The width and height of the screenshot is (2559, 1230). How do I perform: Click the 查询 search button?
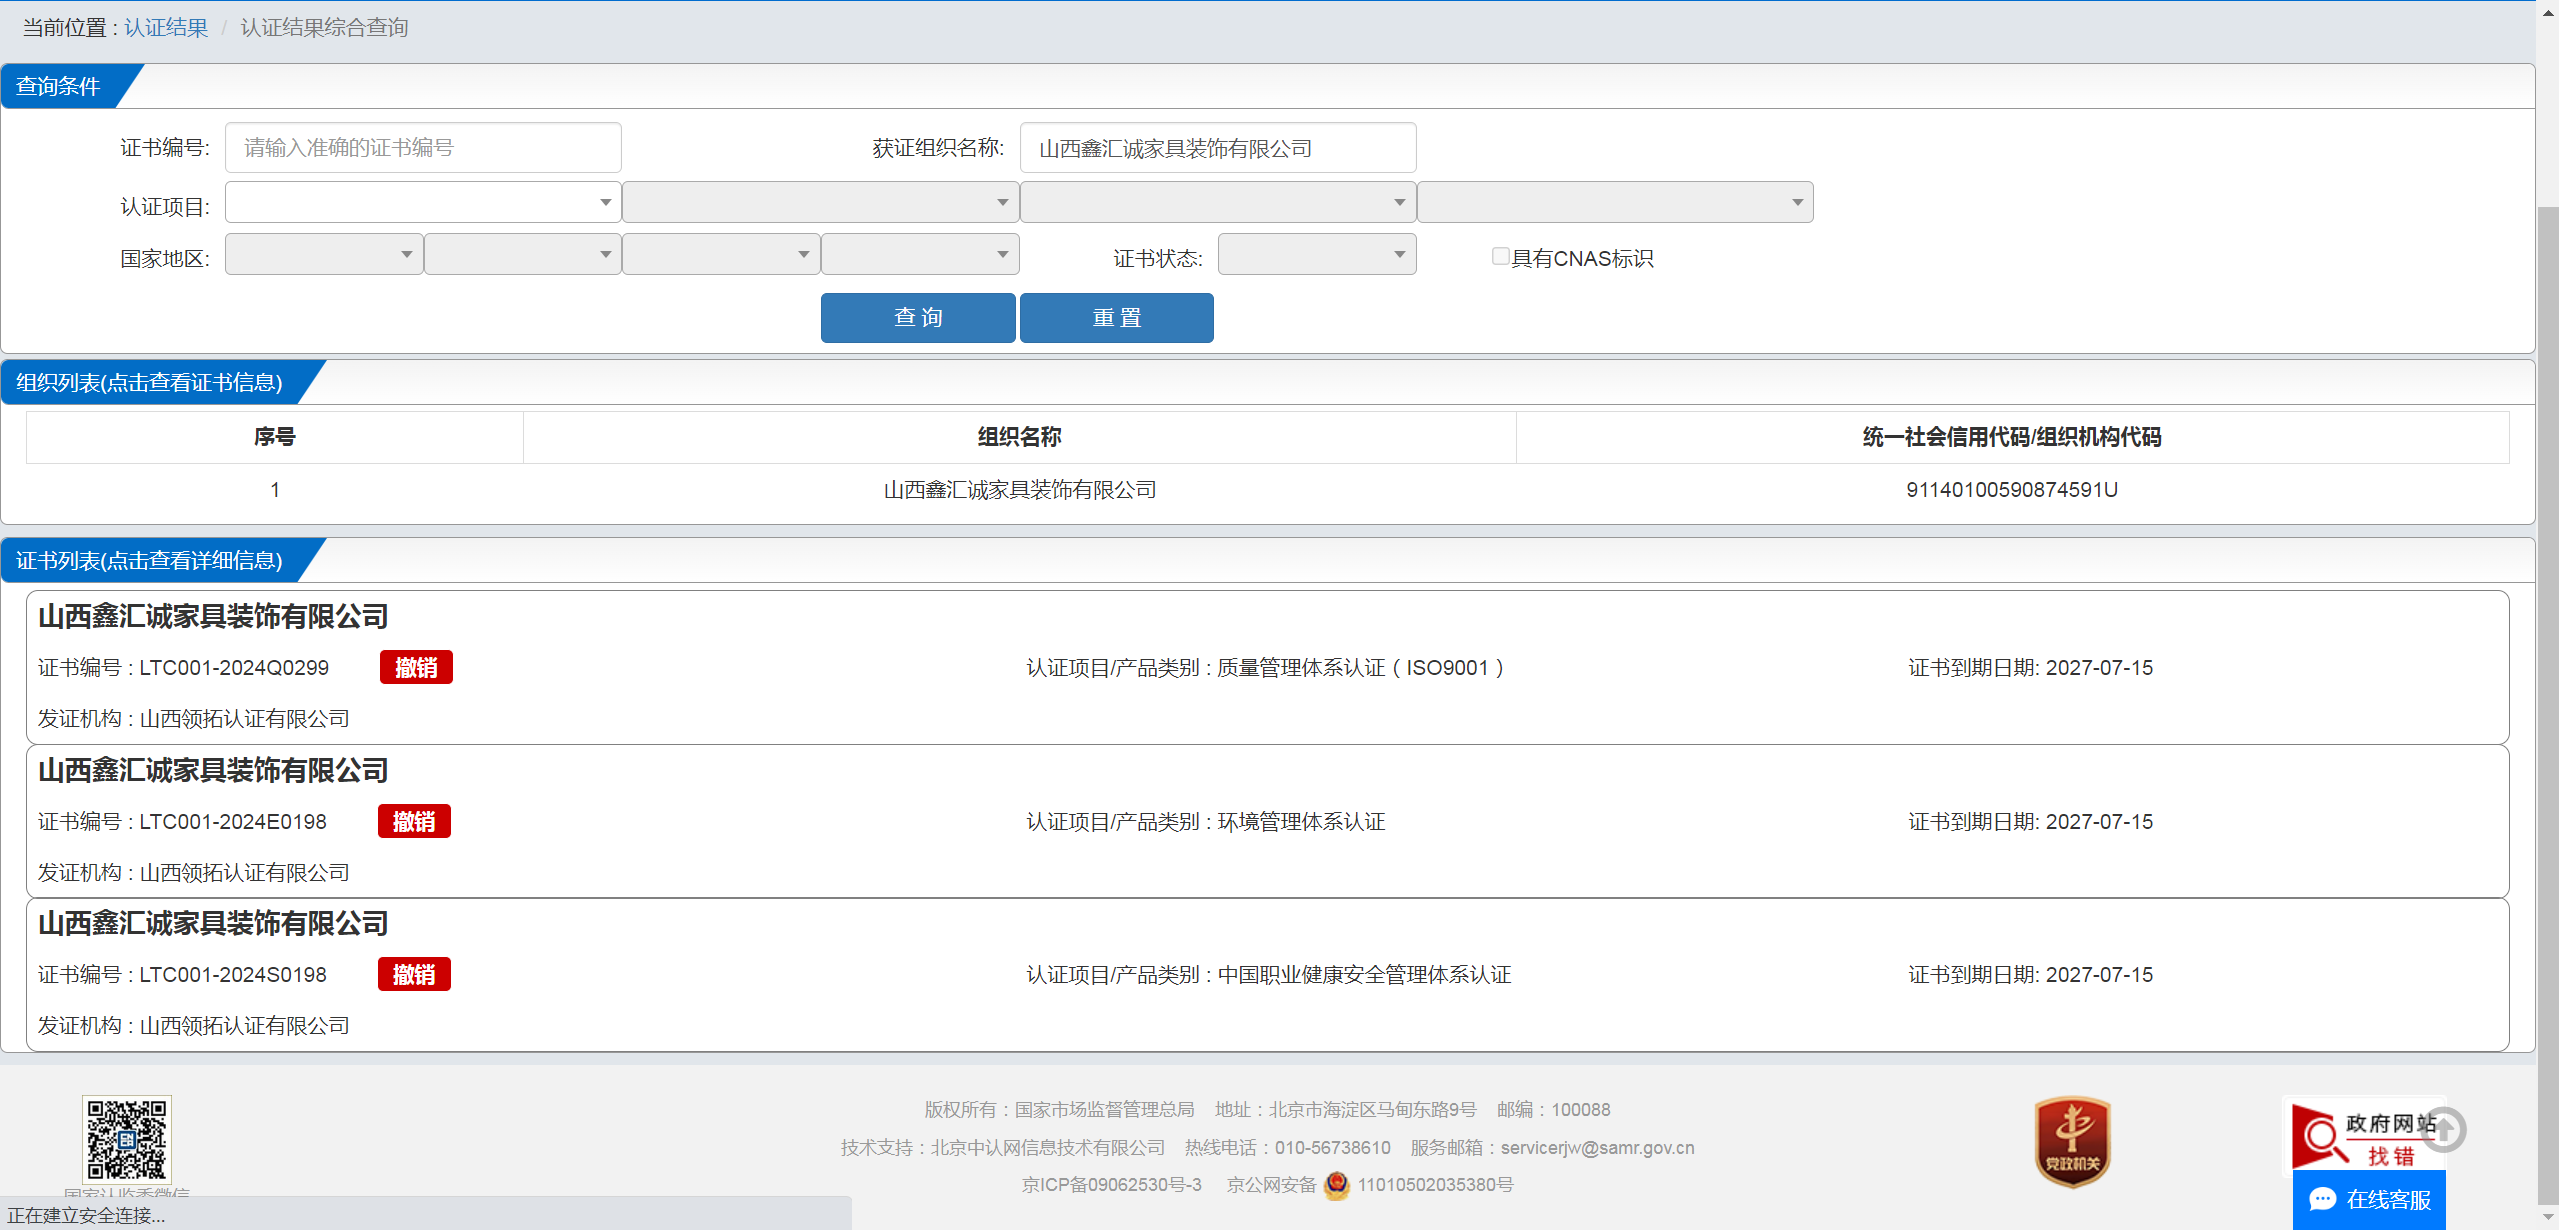(x=917, y=318)
